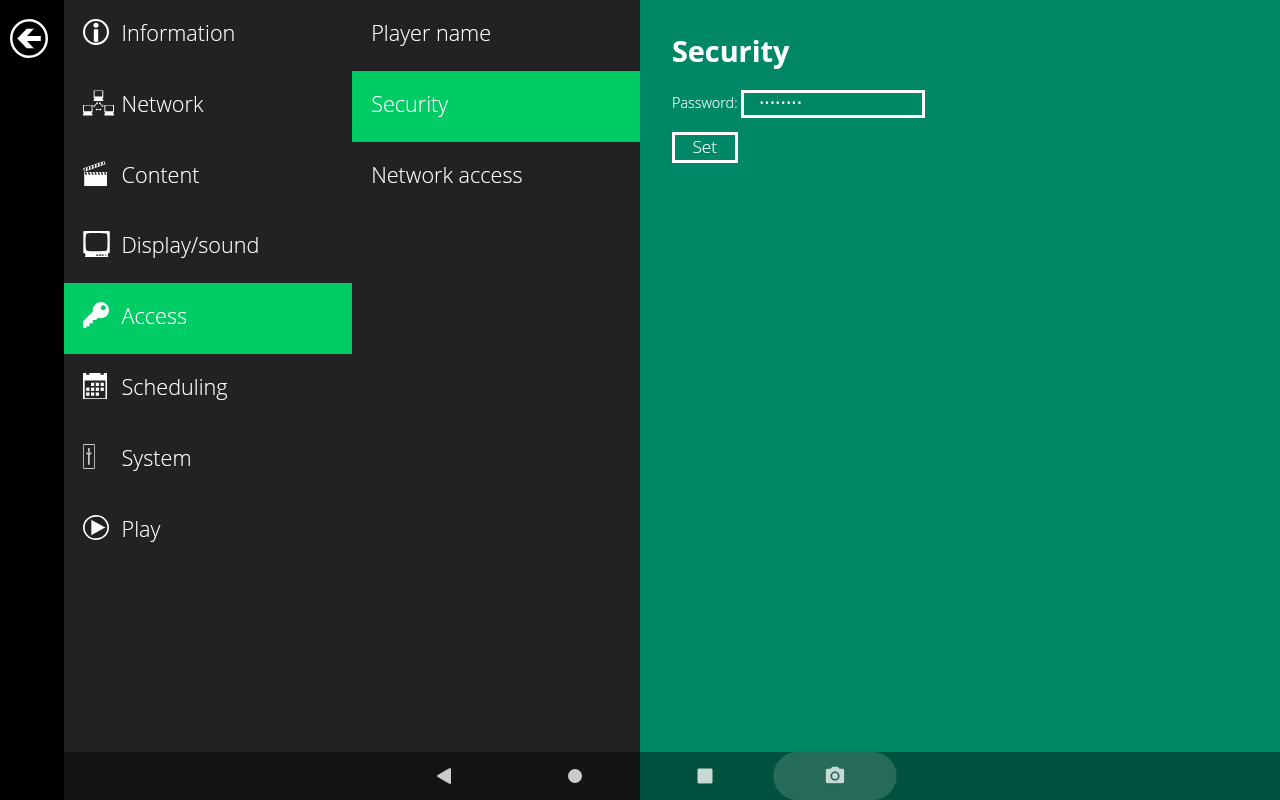Open the Player name submenu

coord(496,35)
